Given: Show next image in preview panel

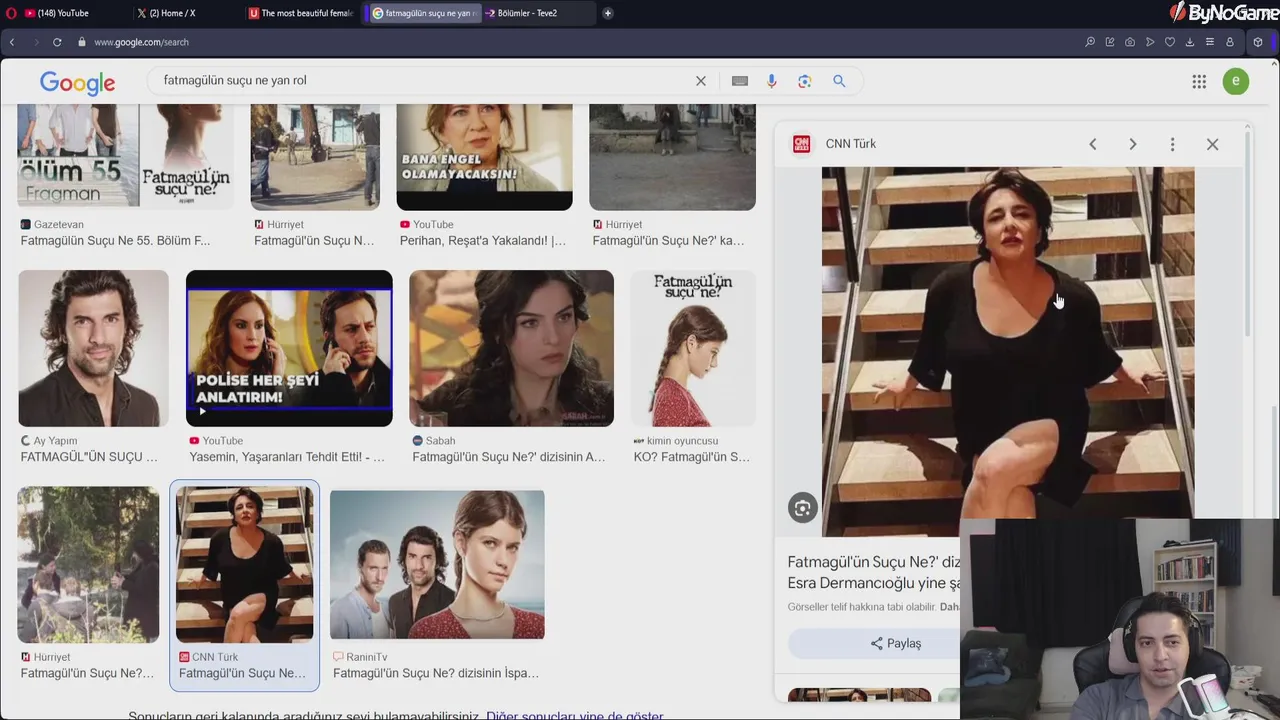Looking at the screenshot, I should point(1133,144).
